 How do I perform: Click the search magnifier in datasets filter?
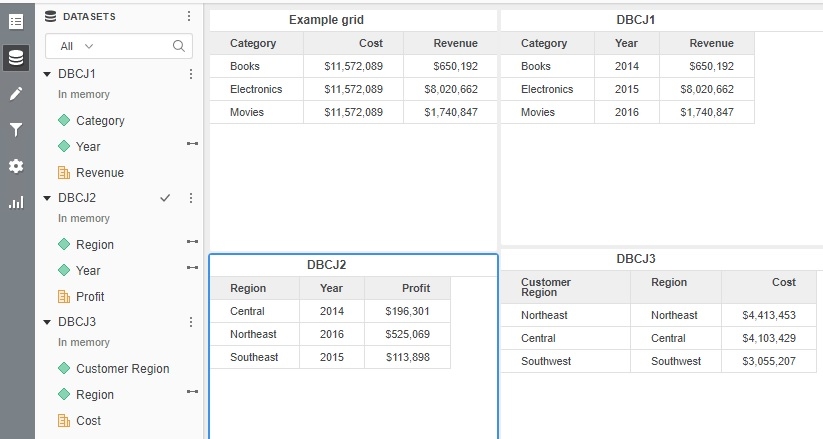(179, 46)
